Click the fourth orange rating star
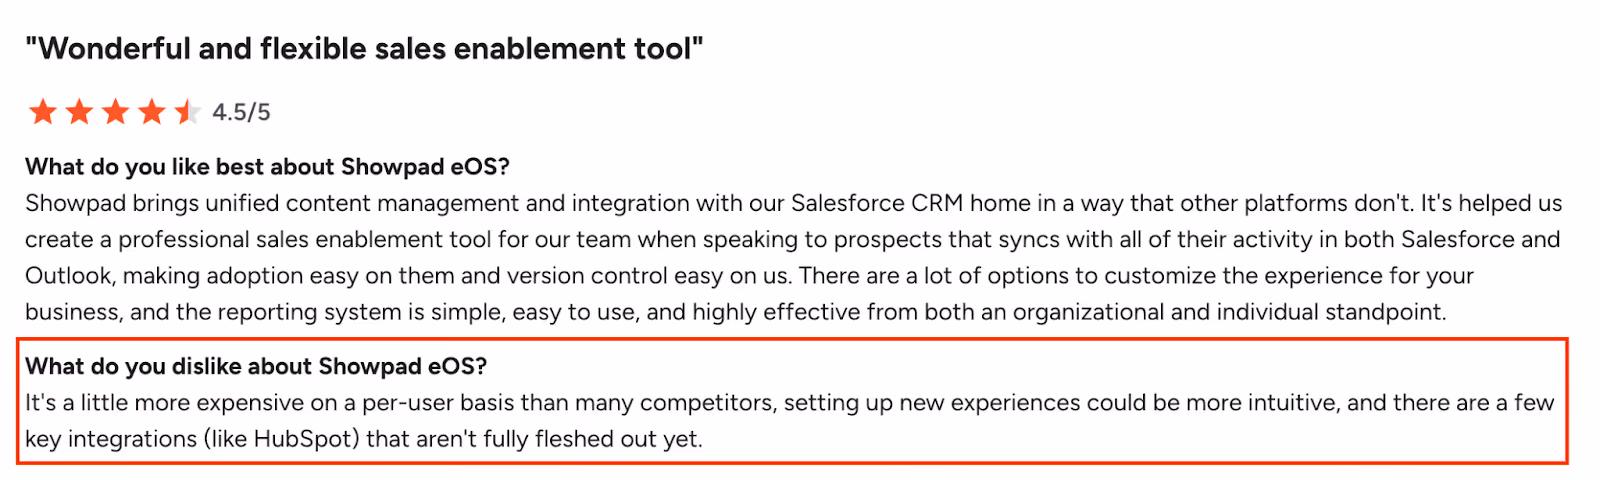Image resolution: width=1600 pixels, height=480 pixels. [x=151, y=111]
